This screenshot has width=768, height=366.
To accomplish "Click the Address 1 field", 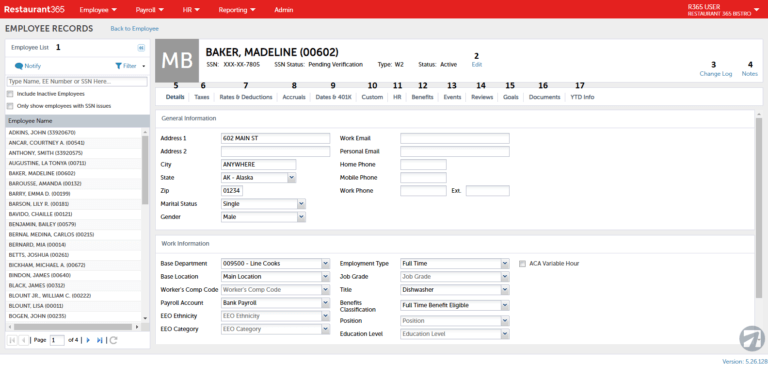I will click(x=275, y=138).
